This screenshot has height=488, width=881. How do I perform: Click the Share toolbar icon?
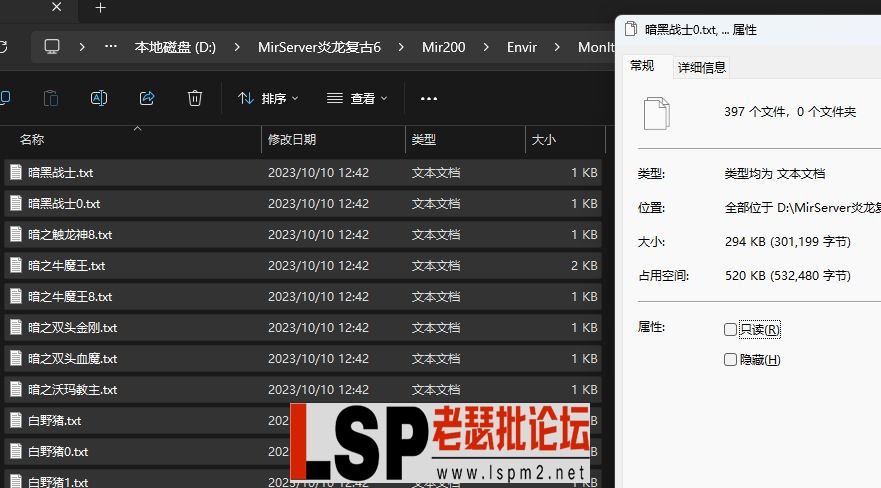click(147, 98)
